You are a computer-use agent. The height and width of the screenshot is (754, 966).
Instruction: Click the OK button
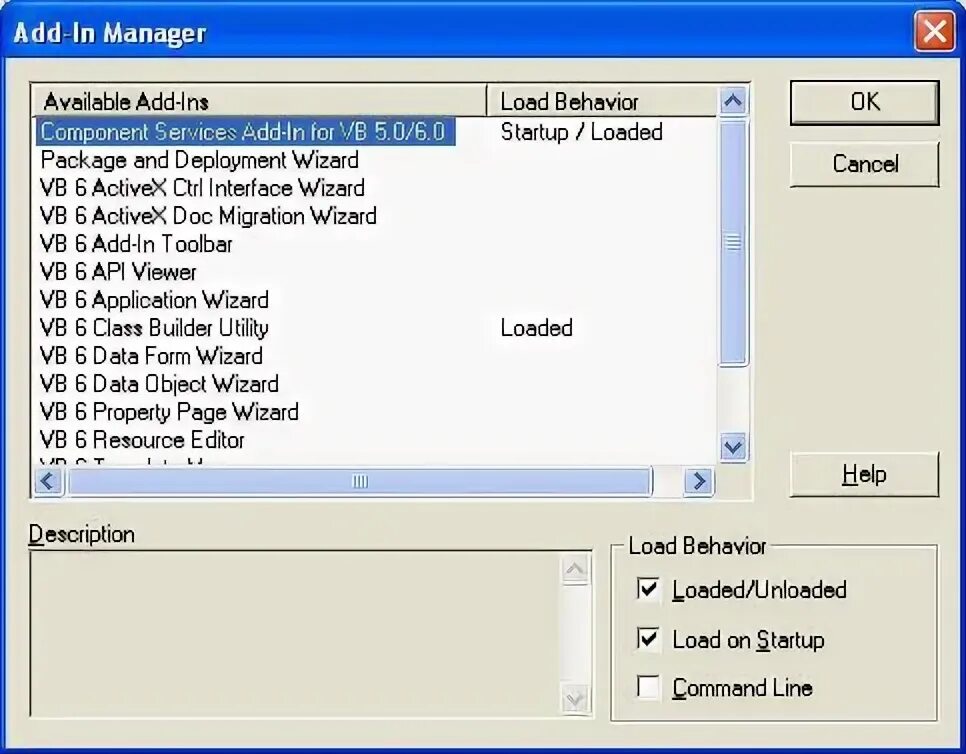tap(864, 102)
